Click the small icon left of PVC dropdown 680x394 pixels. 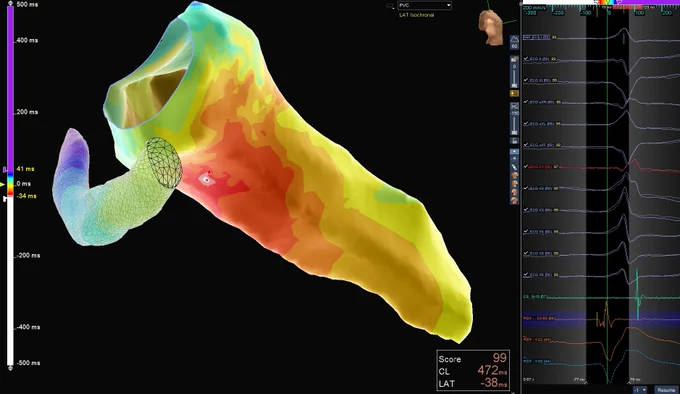390,6
